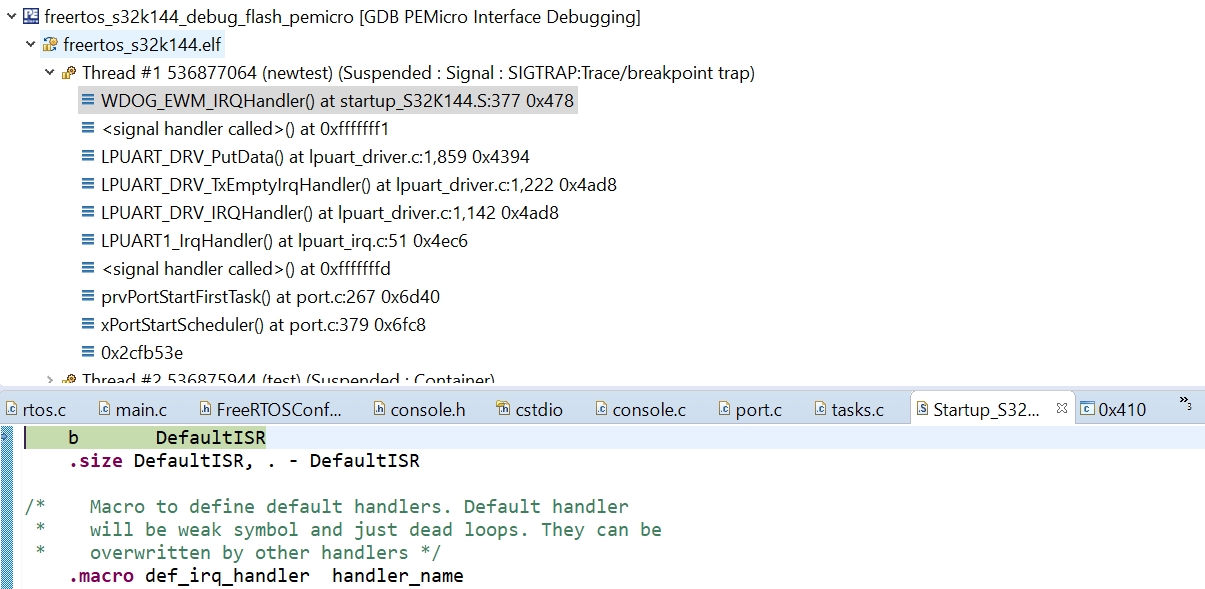Collapse the freertos_s32k144.elf tree node
Image resolution: width=1205 pixels, height=589 pixels.
click(x=30, y=45)
